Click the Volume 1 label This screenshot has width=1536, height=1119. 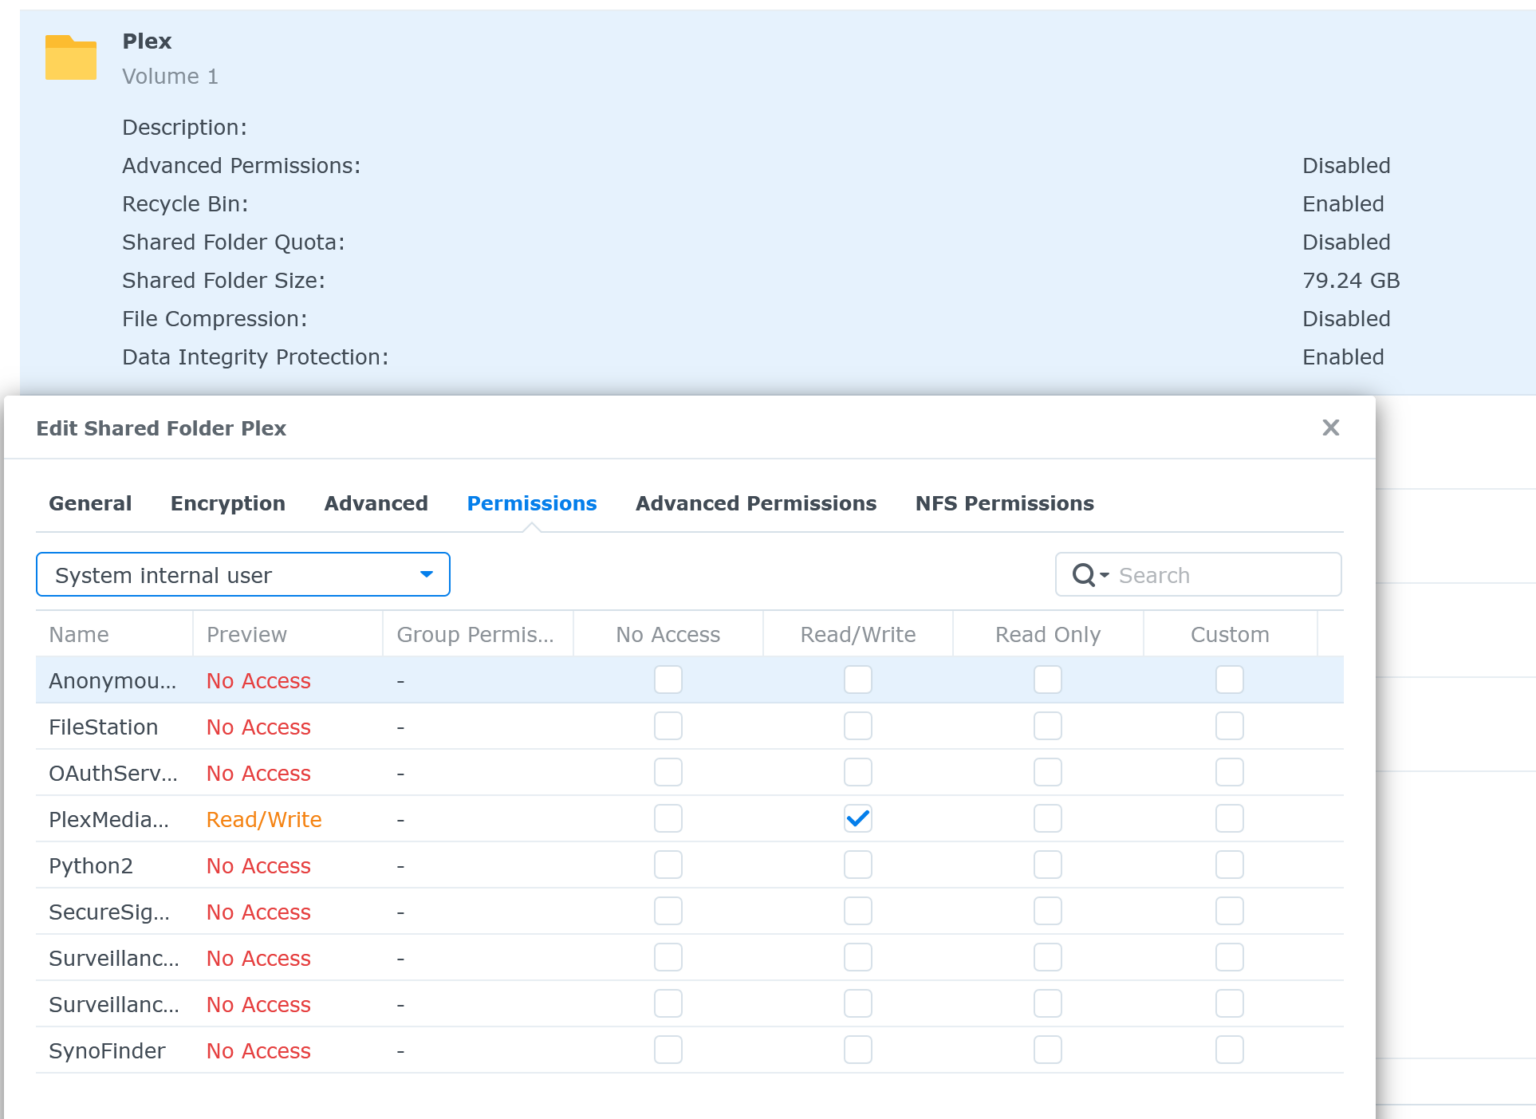[170, 76]
